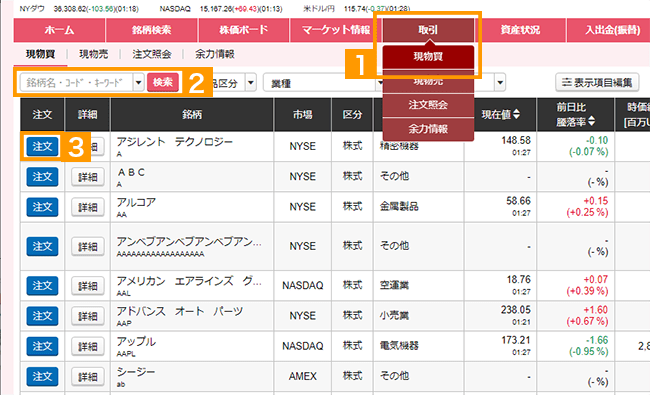This screenshot has width=650, height=395.
Task: Switch to the 現物売 sub-tab
Action: point(94,54)
